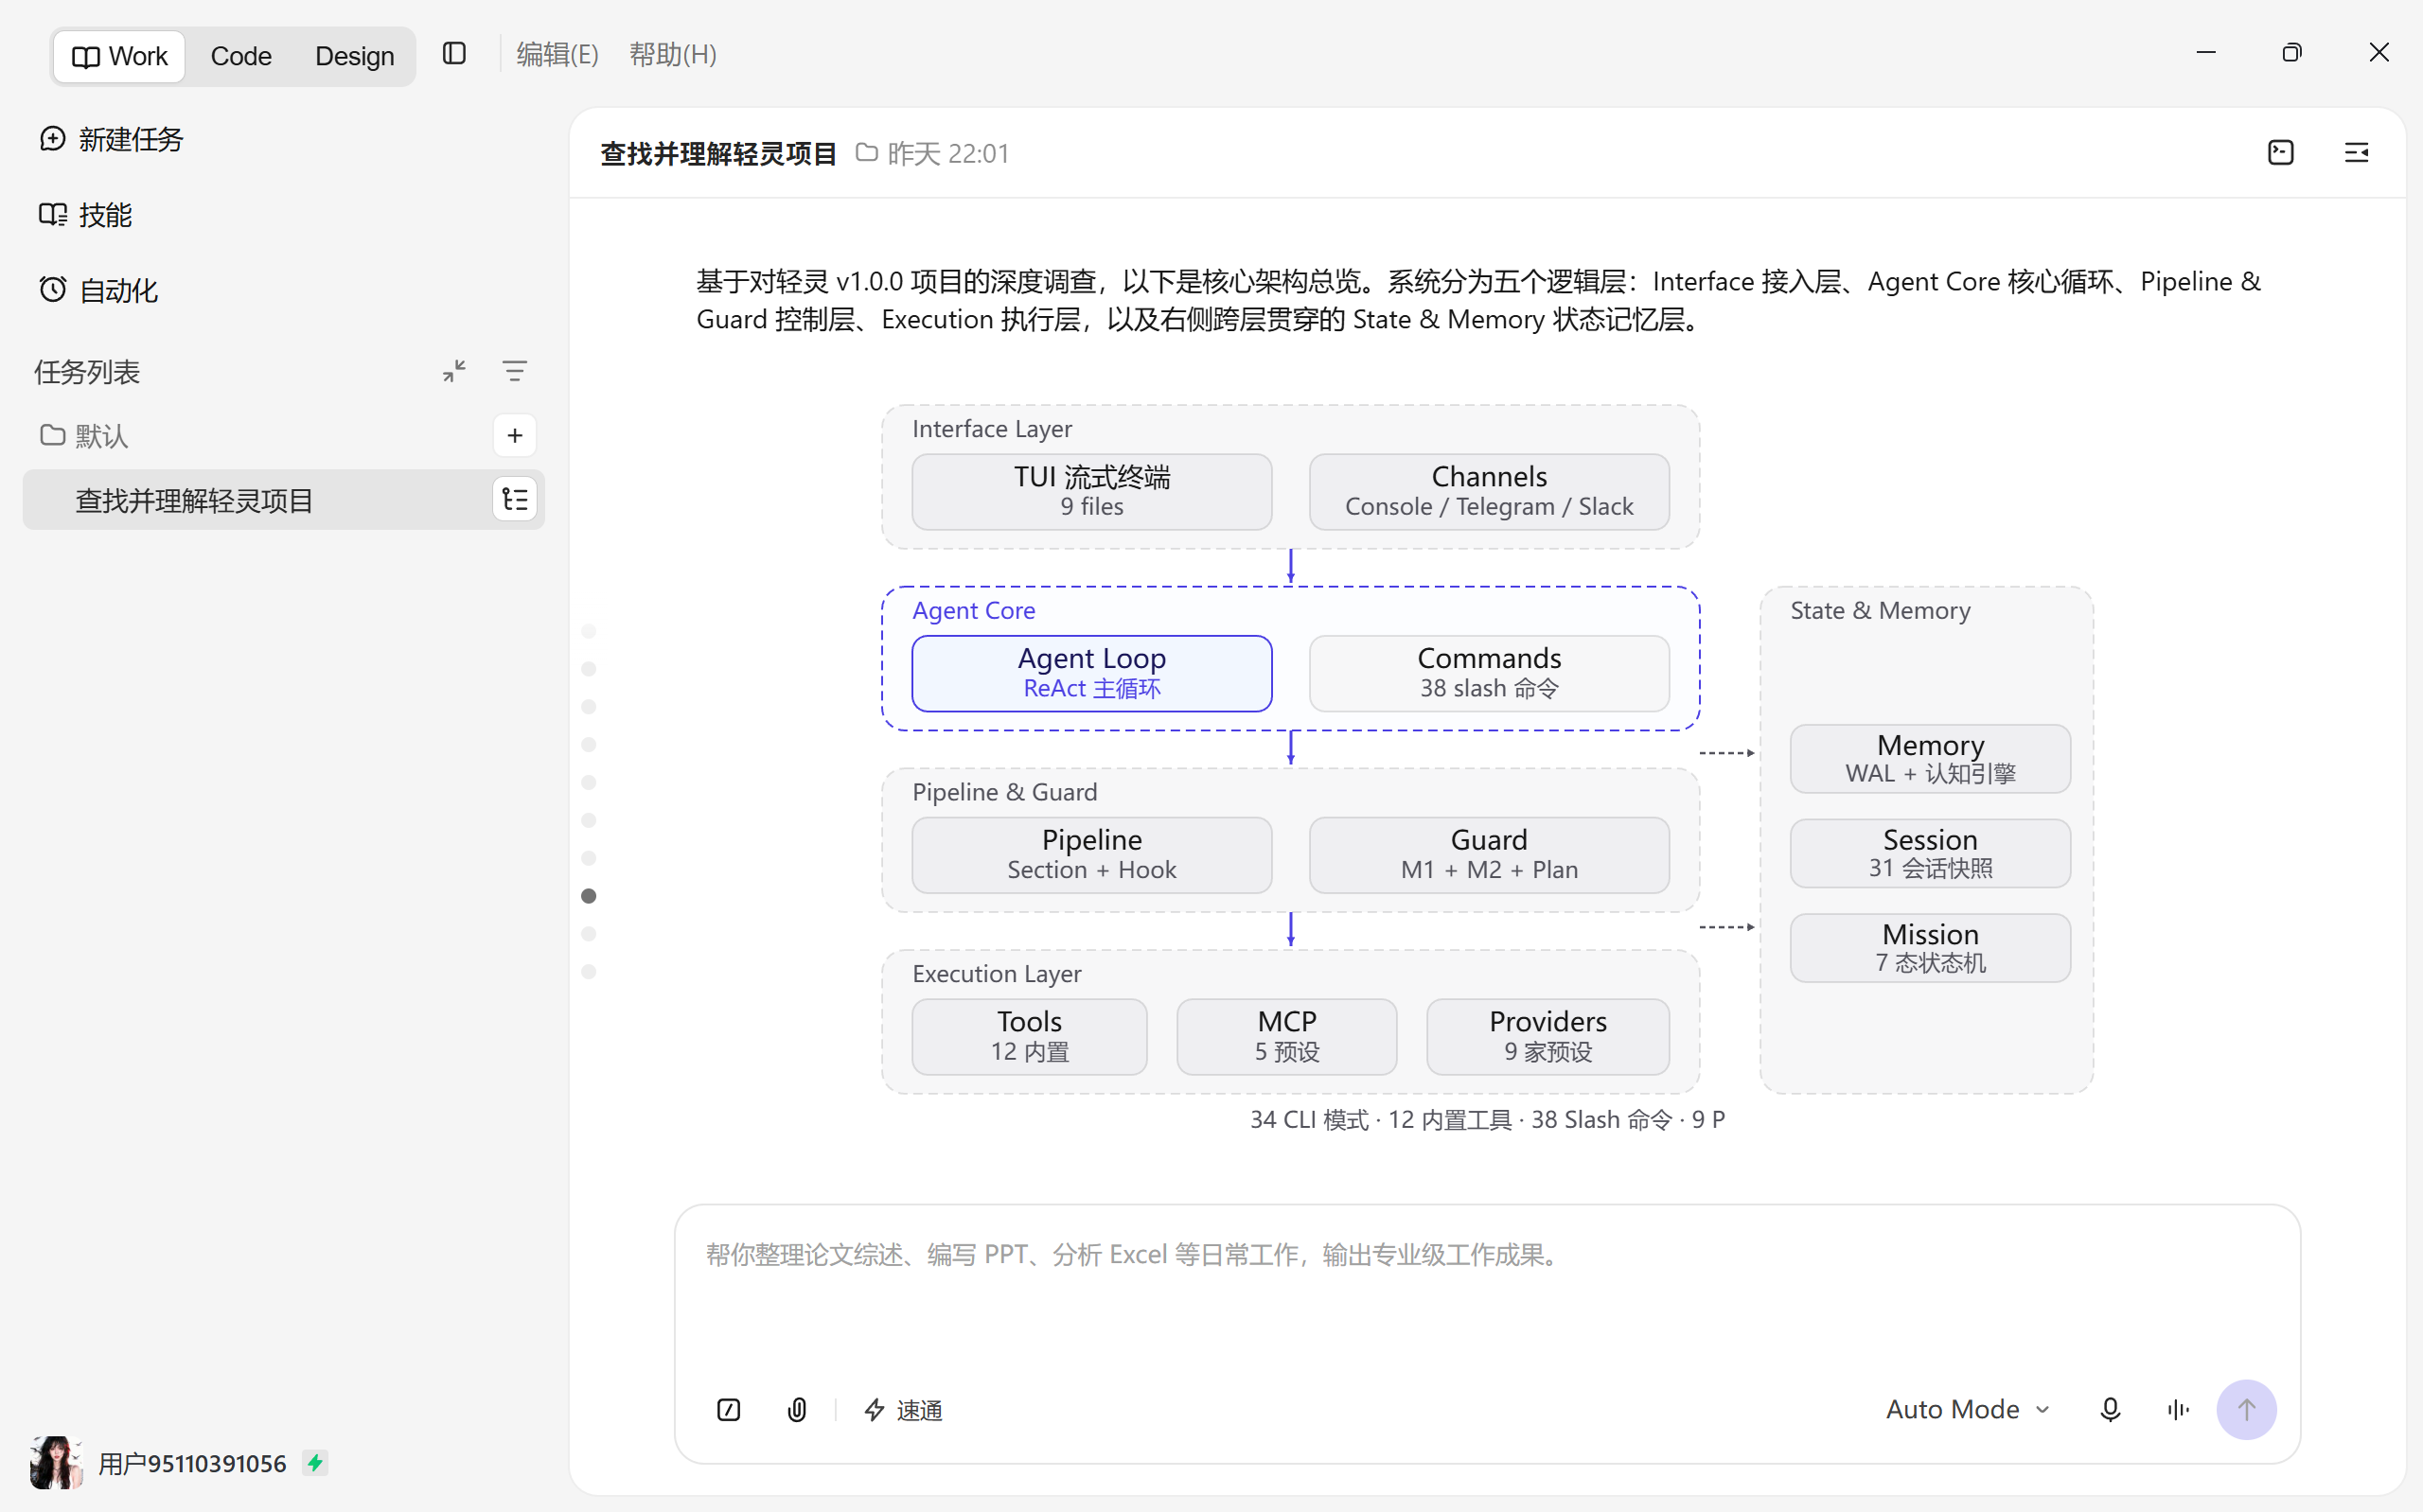
Task: Click the Memory WAL node
Action: pos(1930,759)
